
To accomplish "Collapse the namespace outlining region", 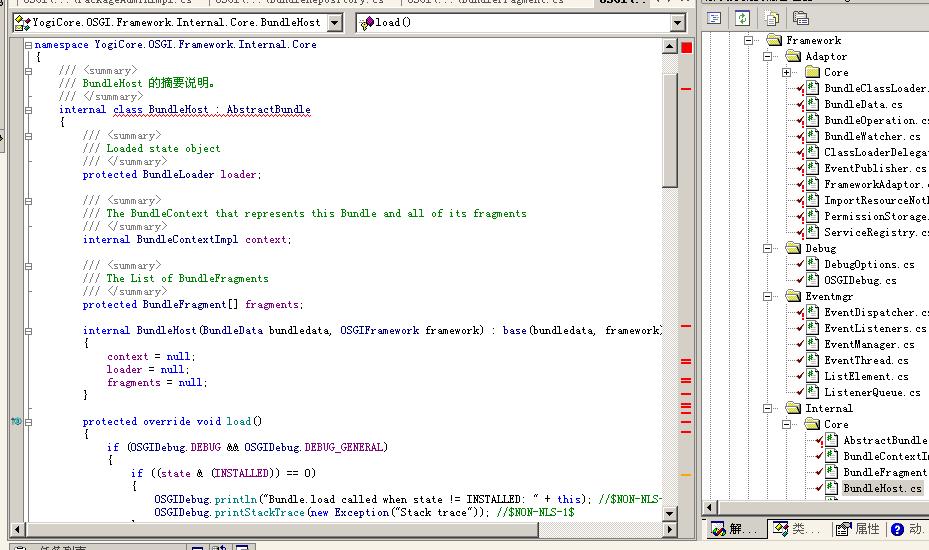I will (28, 44).
